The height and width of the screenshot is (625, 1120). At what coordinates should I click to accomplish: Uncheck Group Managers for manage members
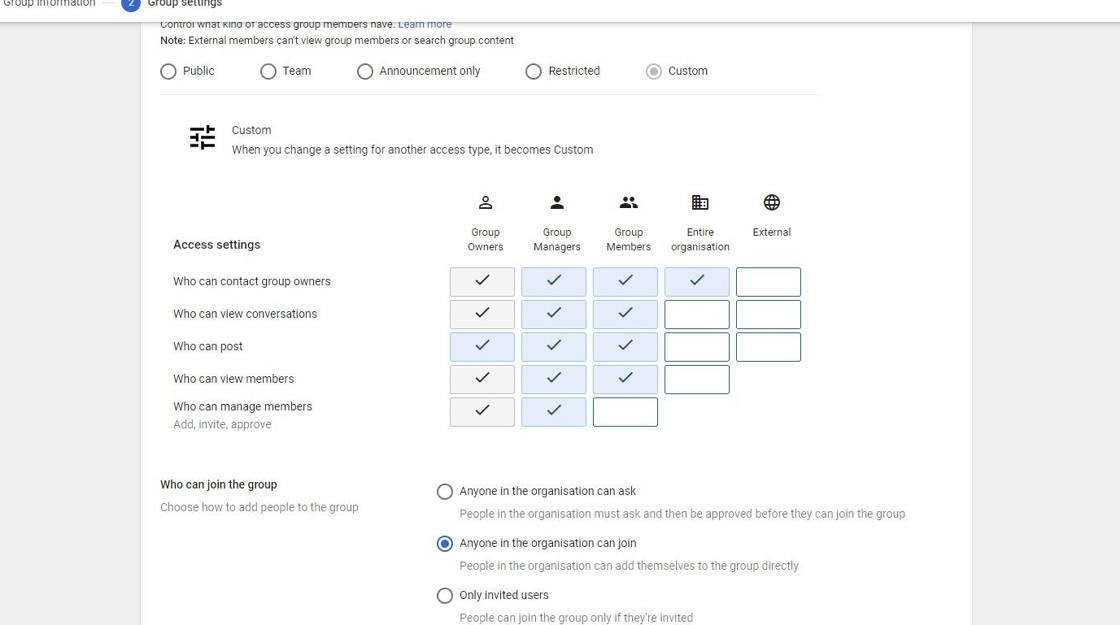coord(554,412)
